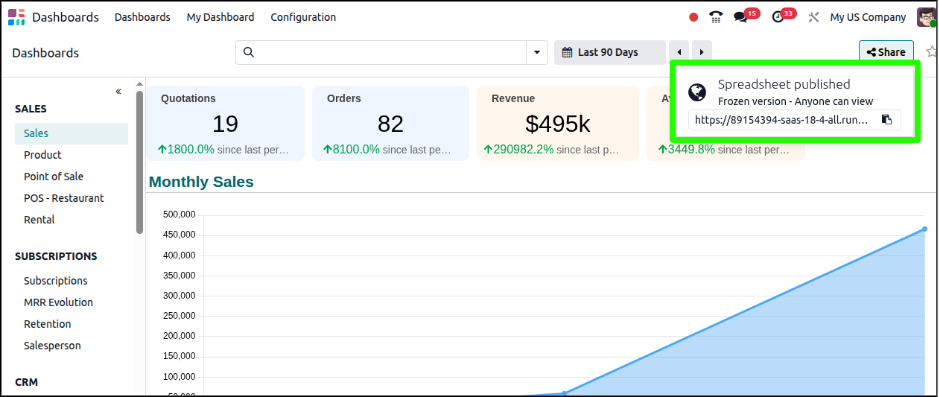Viewport: 939px width, 397px height.
Task: Select the Sales dashboard
Action: (71, 134)
